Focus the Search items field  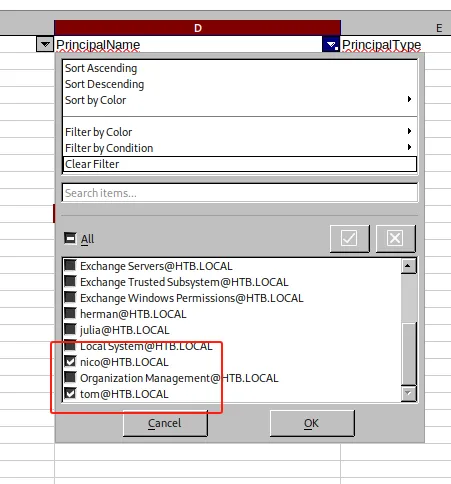pyautogui.click(x=240, y=193)
